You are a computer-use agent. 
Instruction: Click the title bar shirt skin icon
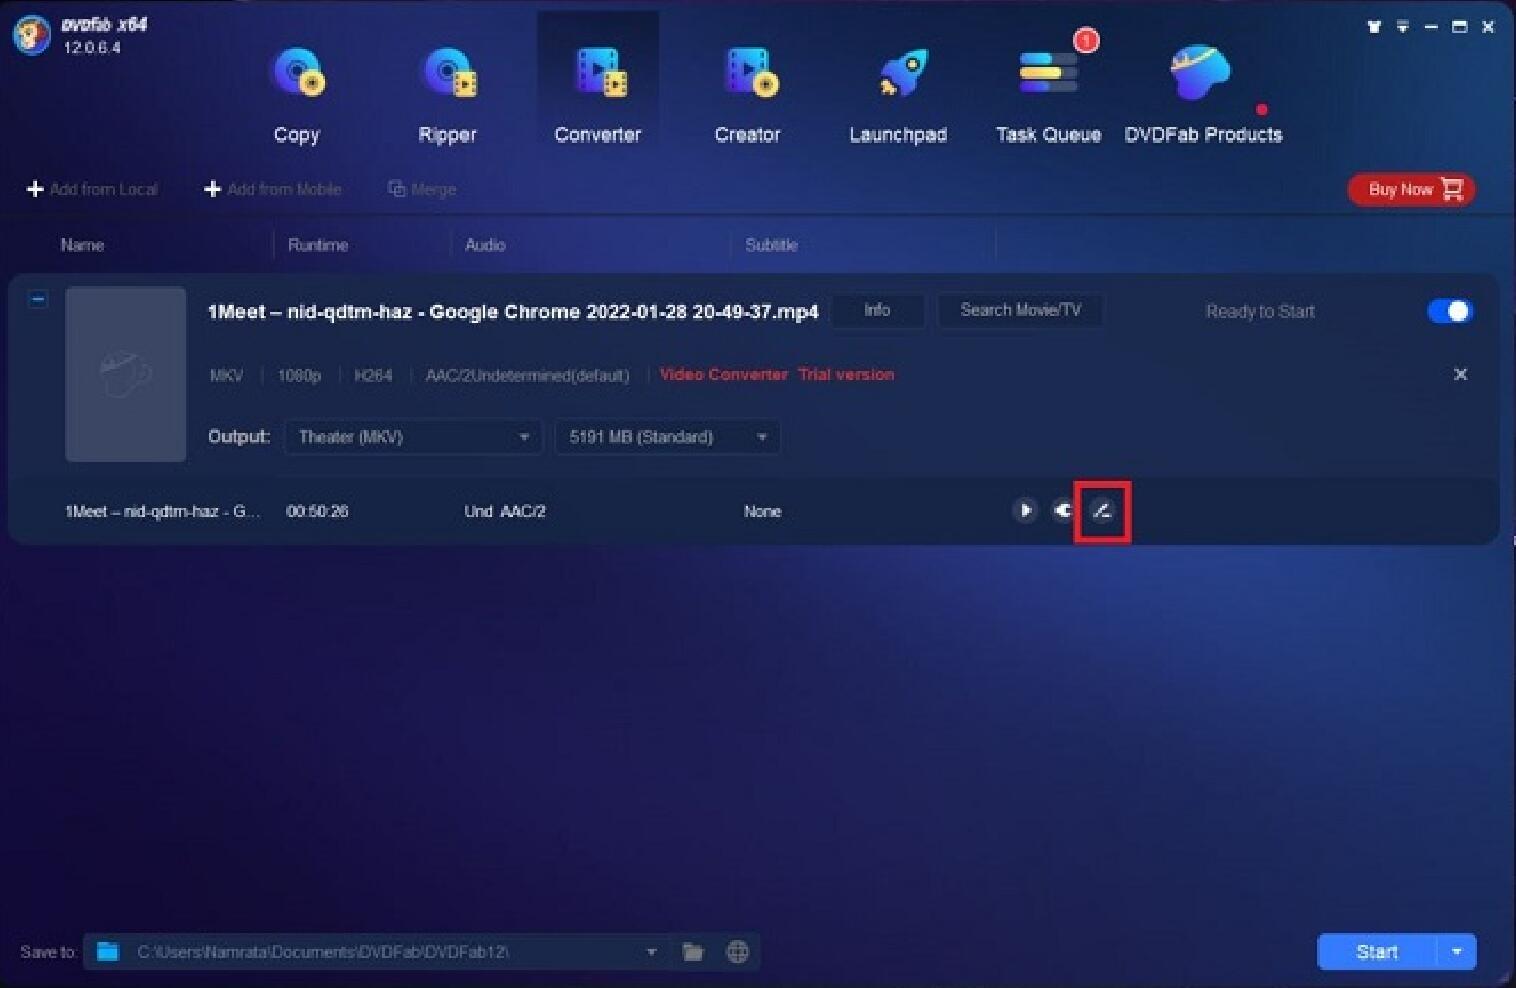tap(1374, 27)
